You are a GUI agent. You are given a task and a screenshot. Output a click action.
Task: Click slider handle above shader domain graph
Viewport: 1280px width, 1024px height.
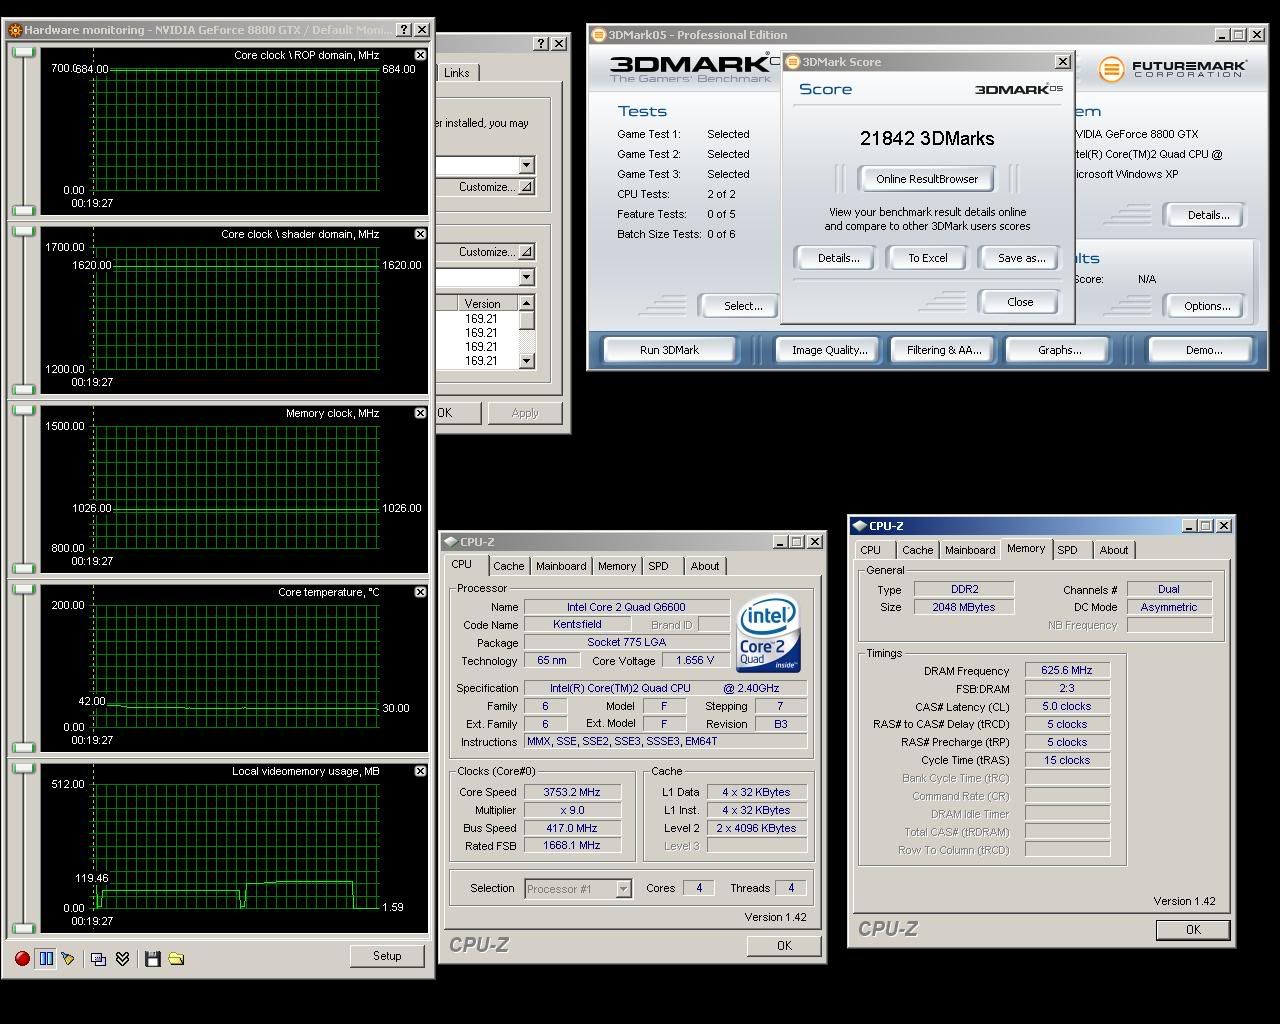pyautogui.click(x=24, y=231)
